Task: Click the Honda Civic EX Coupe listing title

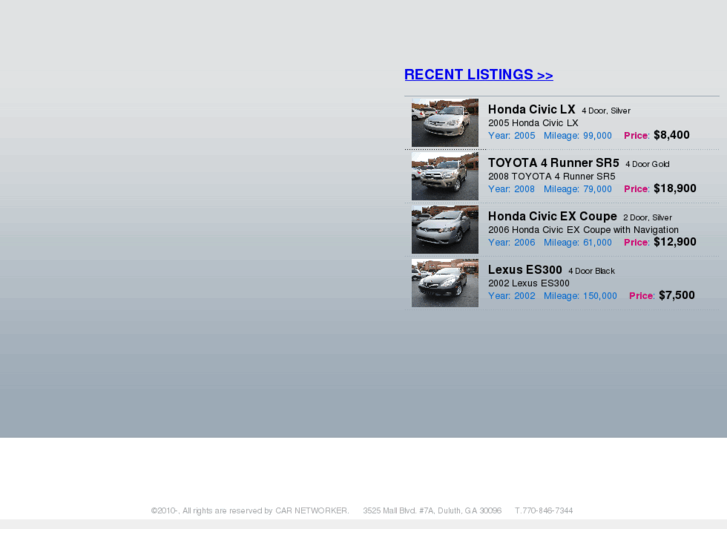Action: 552,216
